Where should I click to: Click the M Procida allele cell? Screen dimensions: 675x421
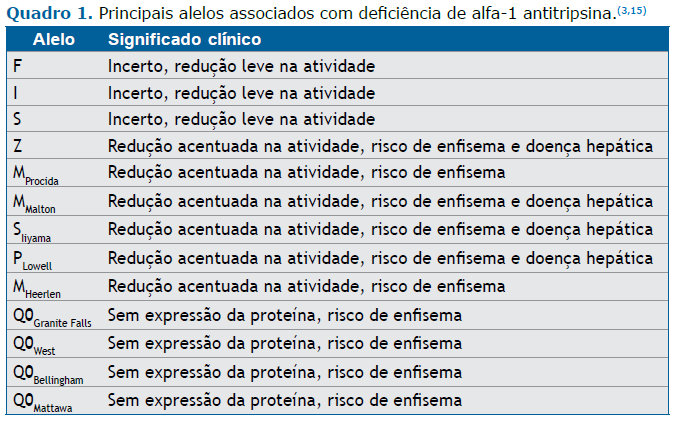pyautogui.click(x=39, y=174)
